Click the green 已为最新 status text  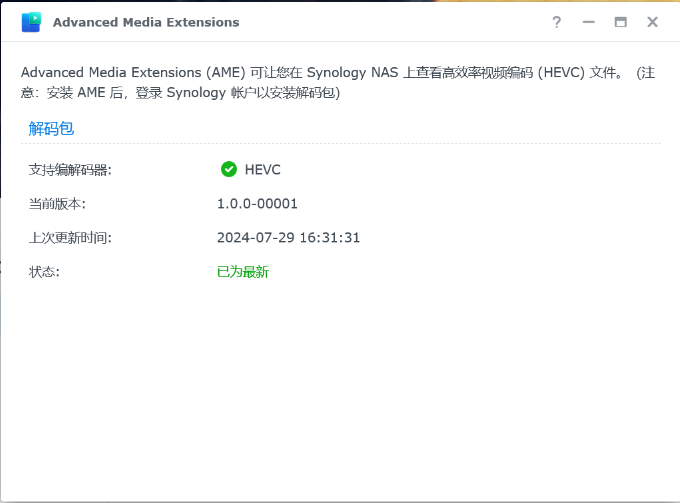pyautogui.click(x=243, y=272)
